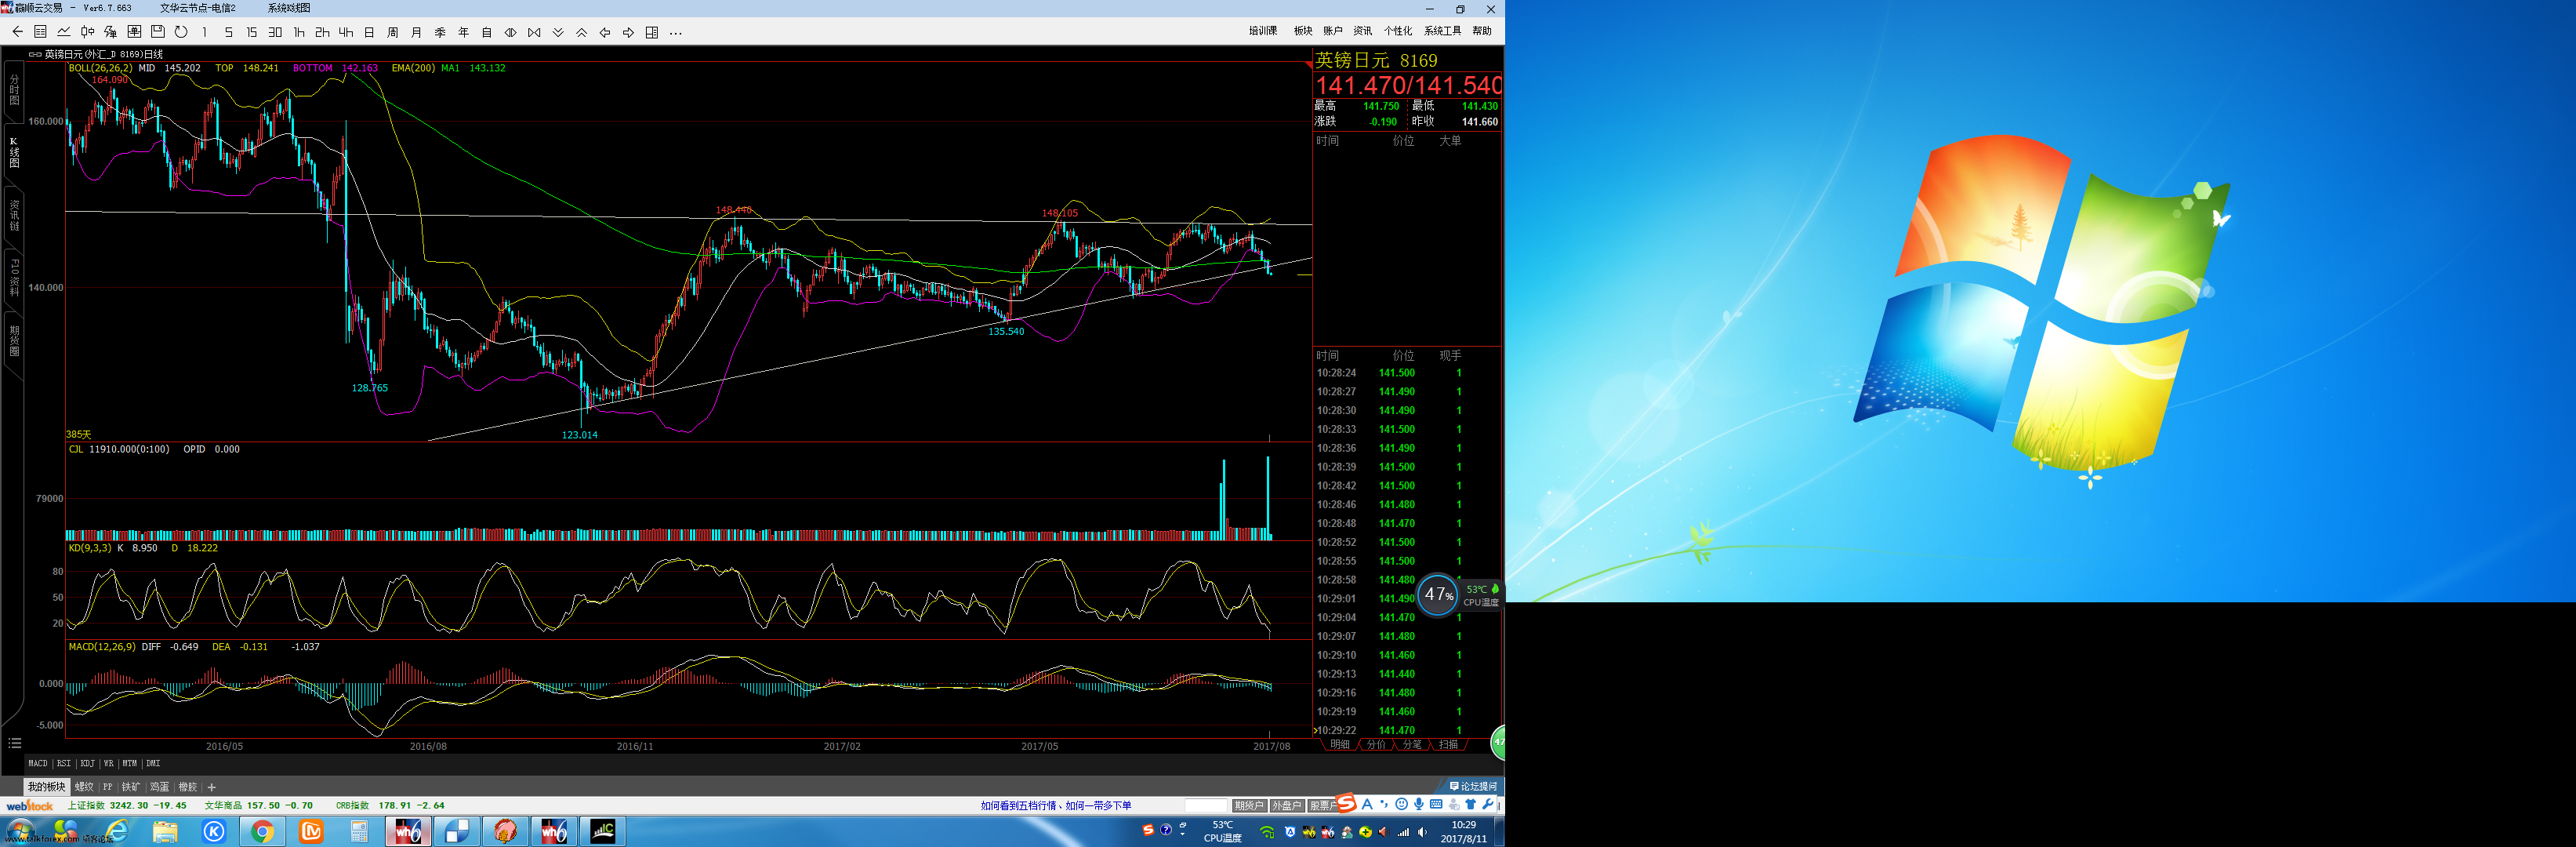This screenshot has width=2576, height=847.
Task: Switch to the K线图 side tab
Action: coord(14,152)
